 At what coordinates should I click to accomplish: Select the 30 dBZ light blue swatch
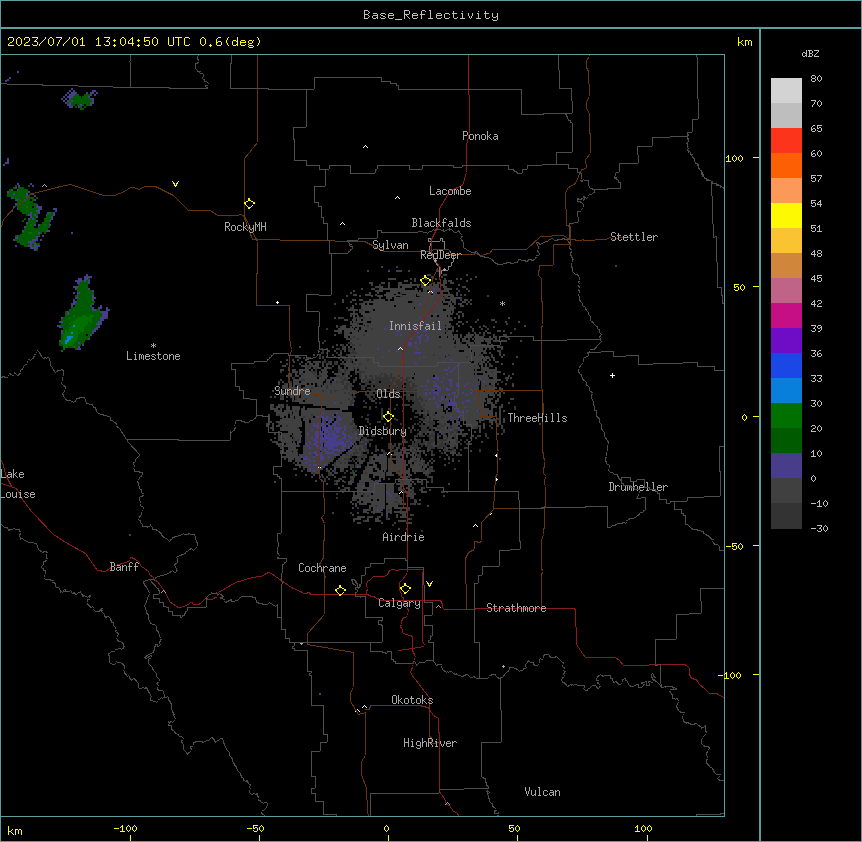point(786,390)
